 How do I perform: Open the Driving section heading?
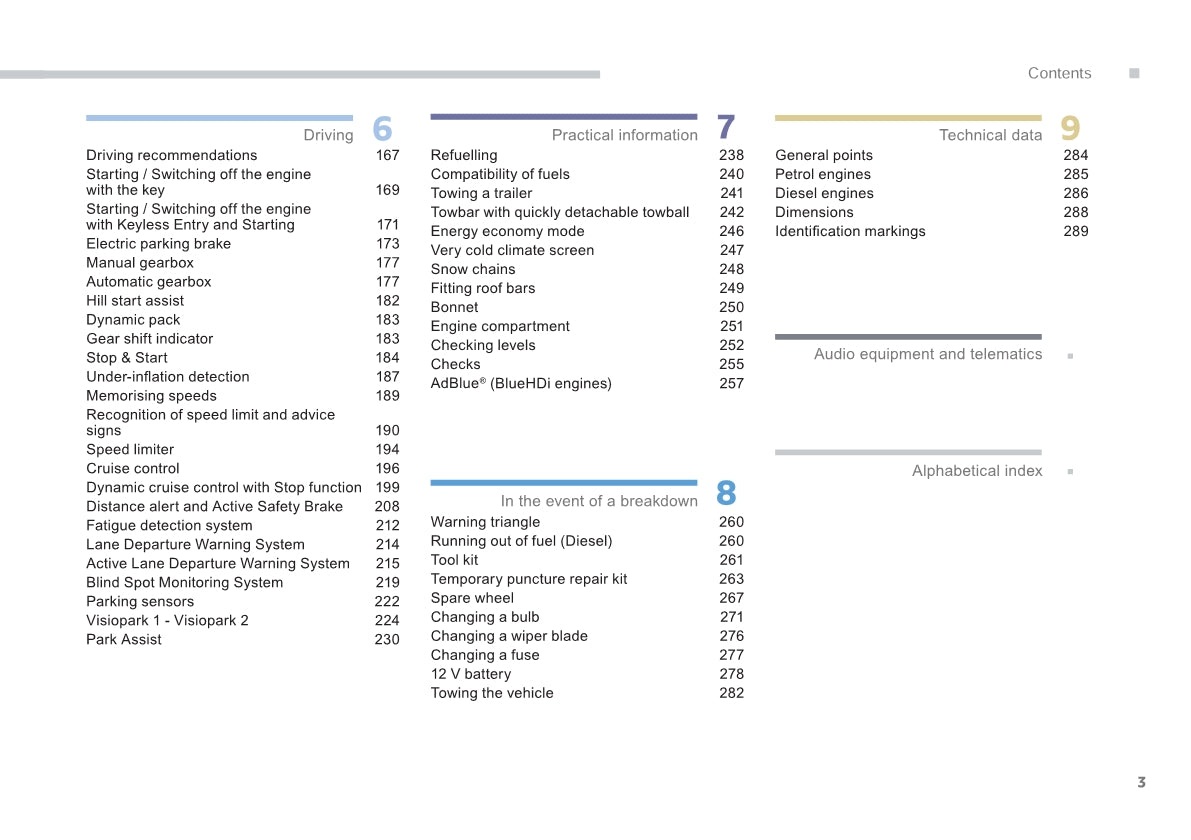click(x=328, y=135)
